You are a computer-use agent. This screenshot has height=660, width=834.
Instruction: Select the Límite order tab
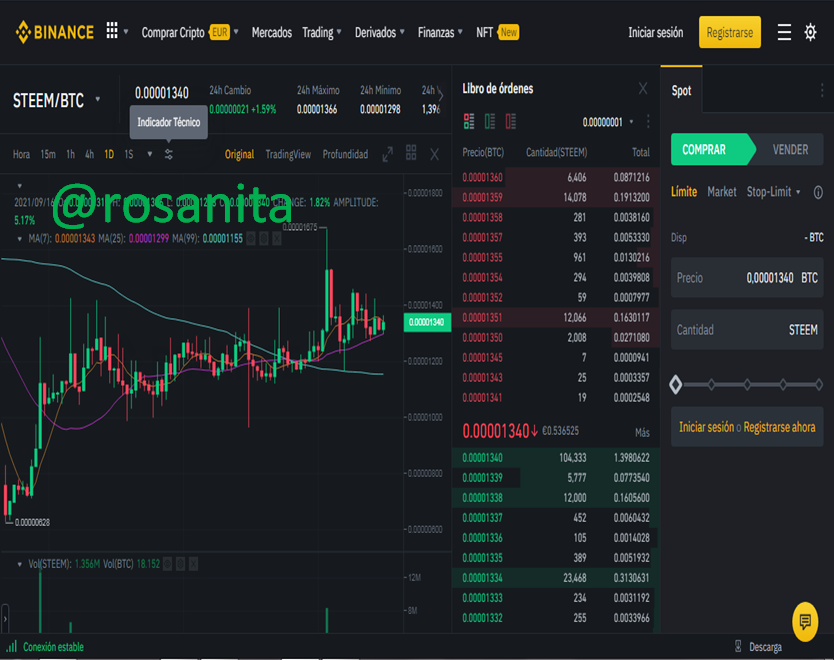(x=684, y=192)
